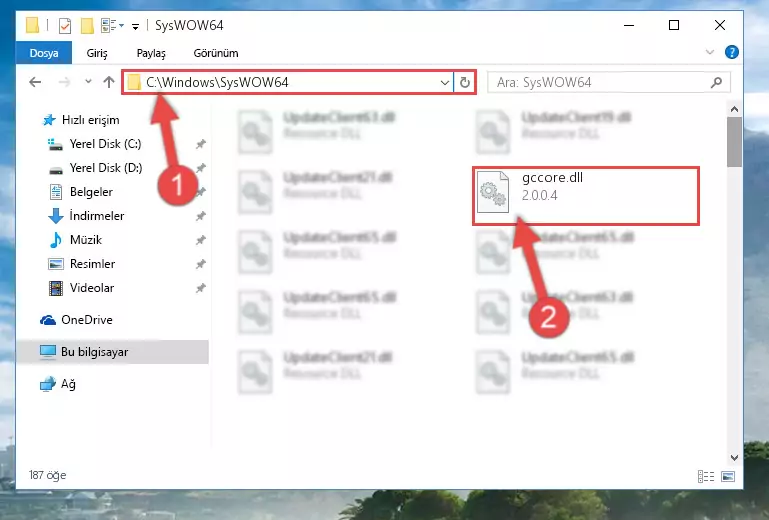
Task: Click the gccore.dll gear file icon
Action: [492, 192]
